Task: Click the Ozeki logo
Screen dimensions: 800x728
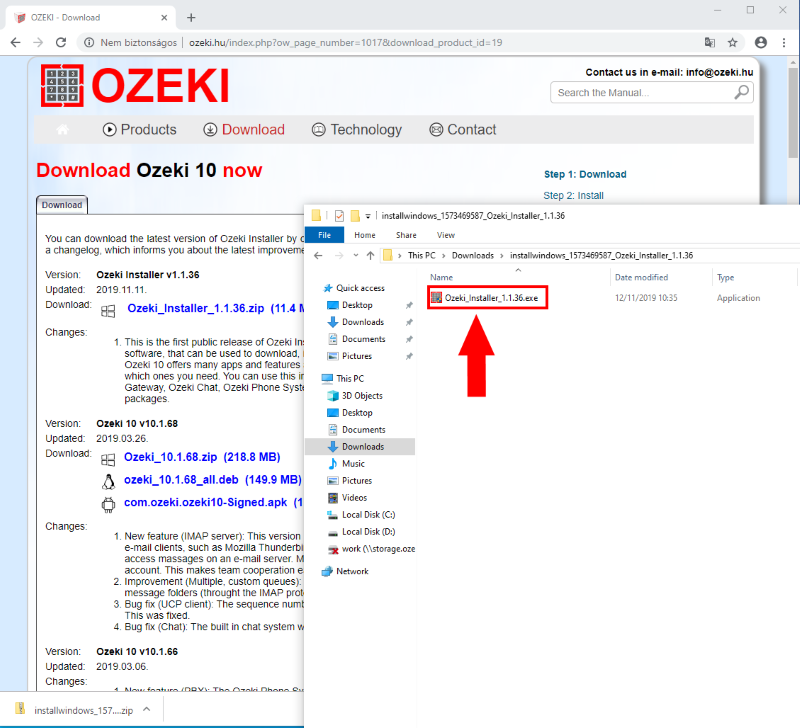Action: 135,85
